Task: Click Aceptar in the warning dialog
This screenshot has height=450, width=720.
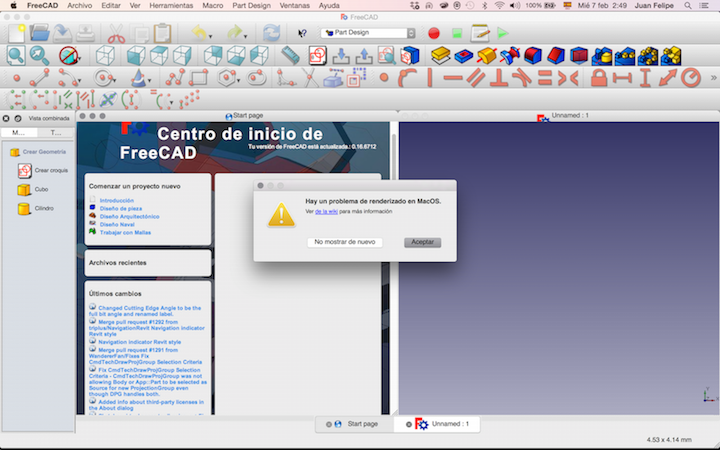Action: click(422, 242)
